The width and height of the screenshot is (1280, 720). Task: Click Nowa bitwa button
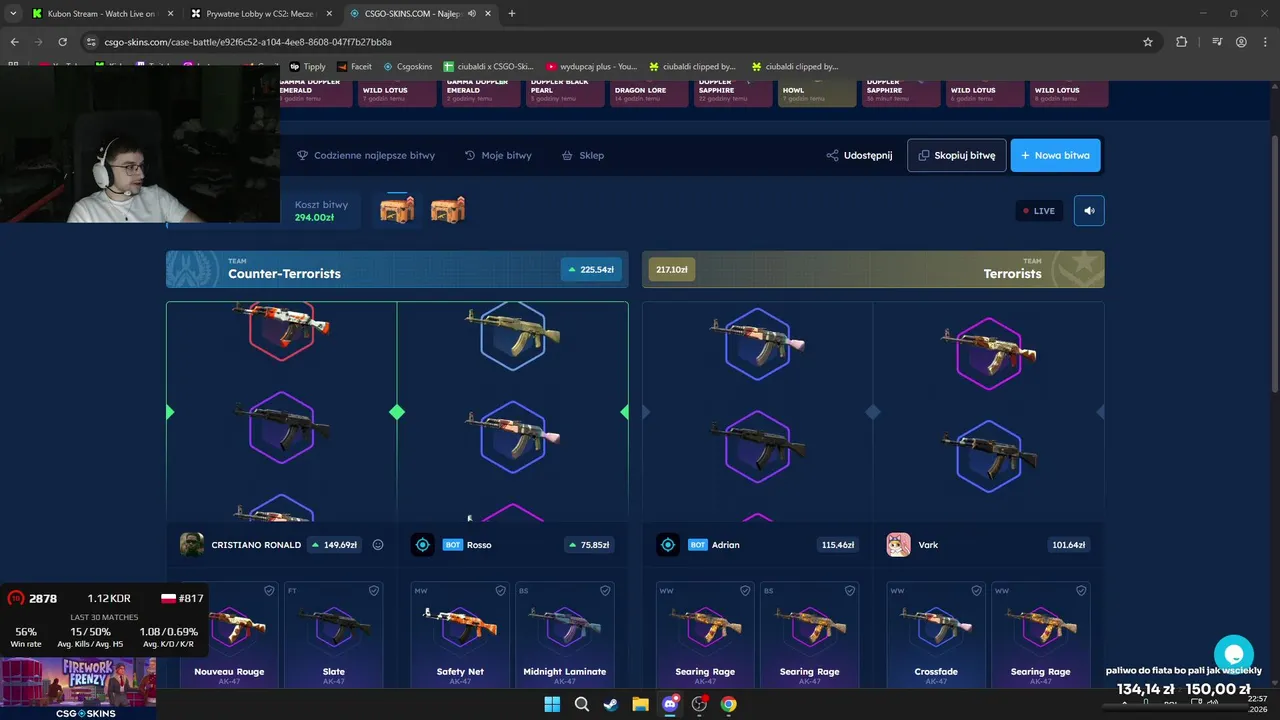pos(1055,155)
